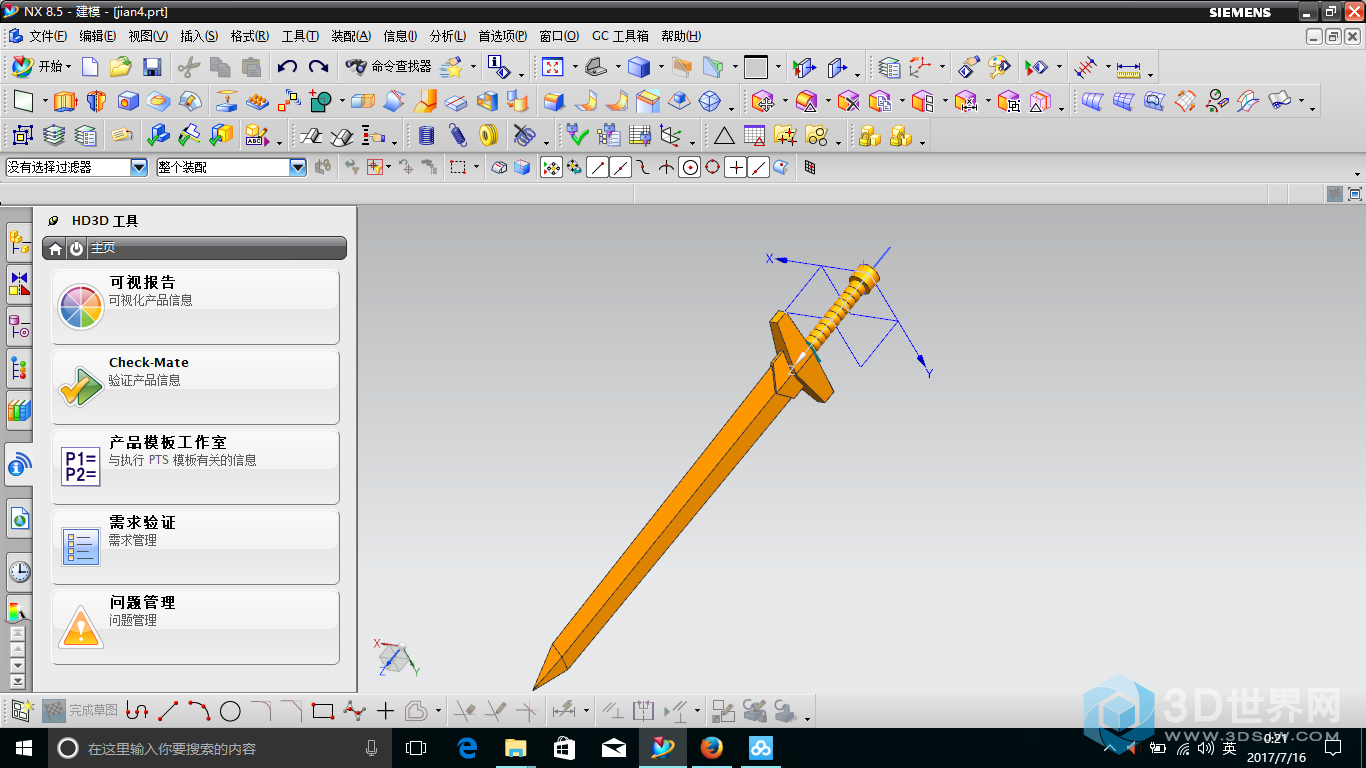1366x768 pixels.
Task: Open the Reuse Library books sidebar tab
Action: 19,409
